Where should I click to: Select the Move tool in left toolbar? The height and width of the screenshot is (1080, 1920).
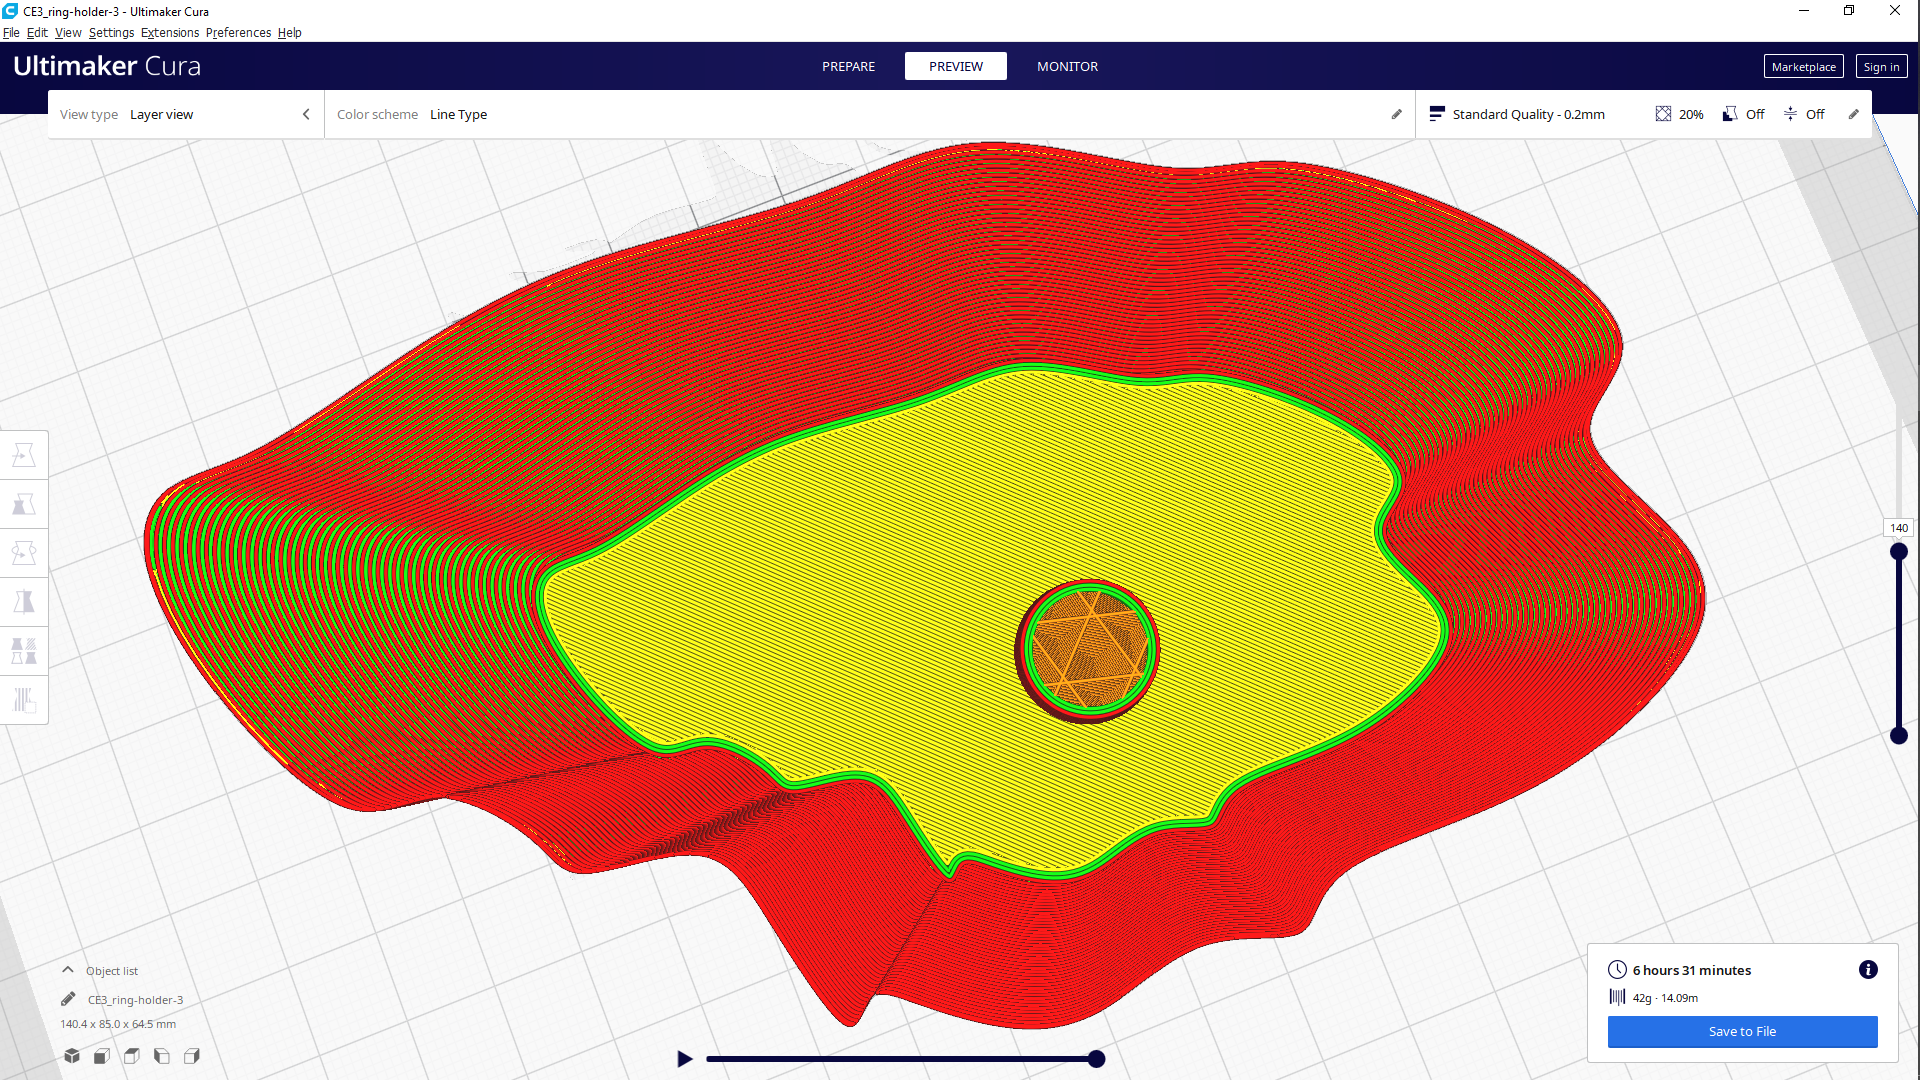(x=24, y=455)
